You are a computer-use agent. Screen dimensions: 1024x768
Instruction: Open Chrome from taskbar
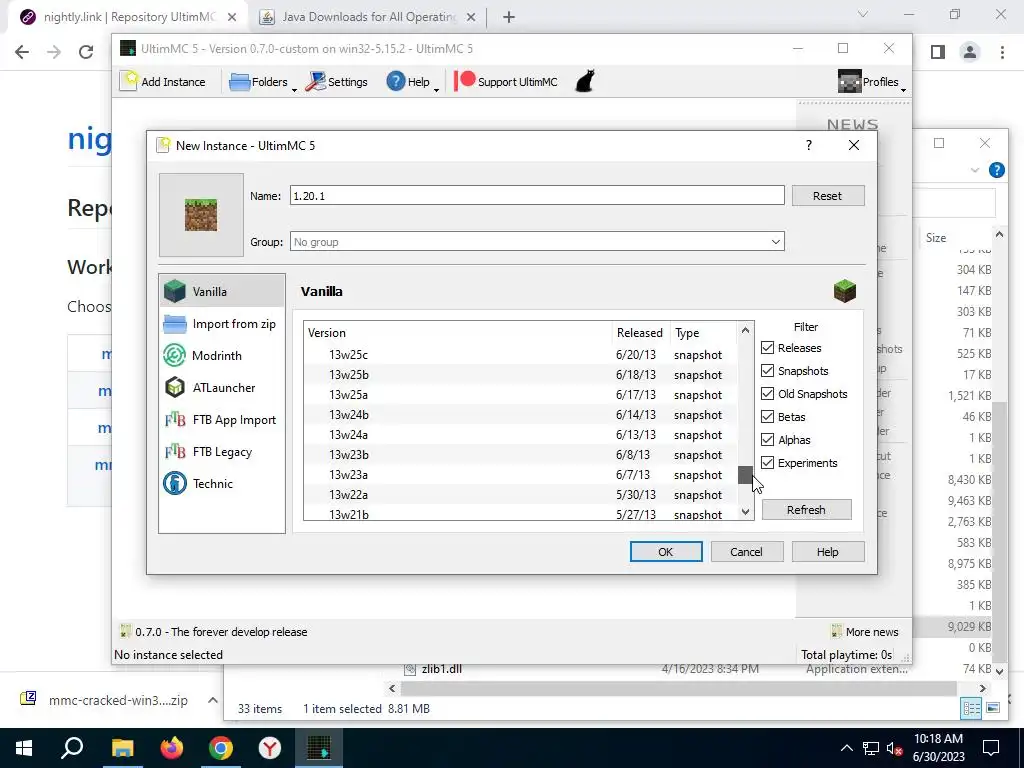[x=221, y=748]
